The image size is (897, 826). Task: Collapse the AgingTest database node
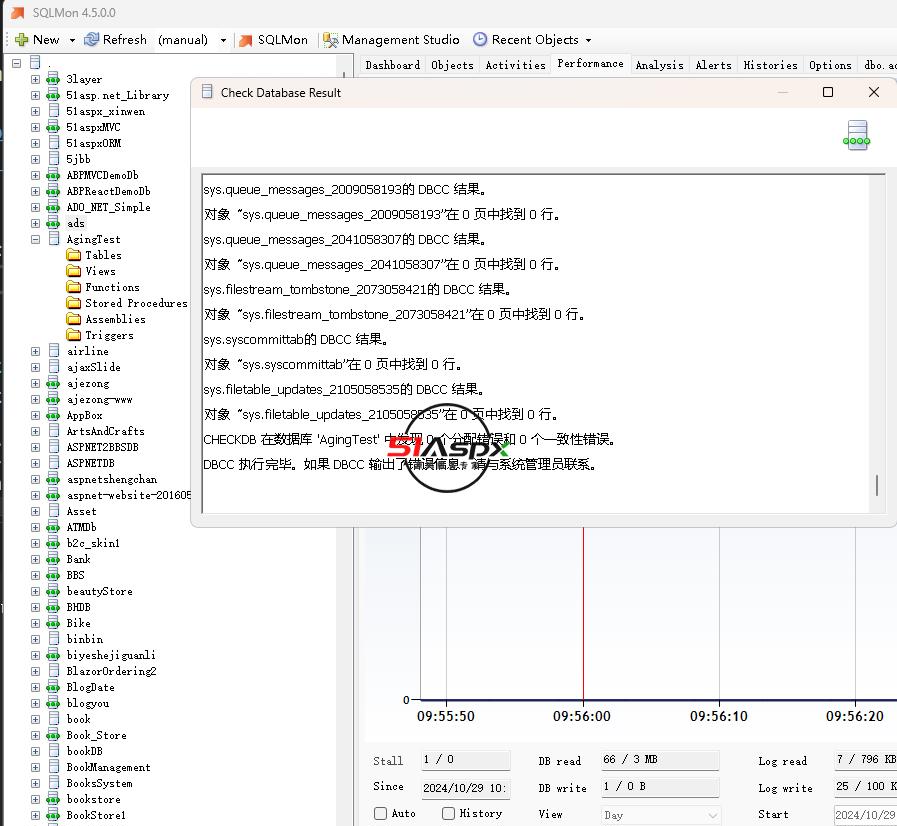36,239
